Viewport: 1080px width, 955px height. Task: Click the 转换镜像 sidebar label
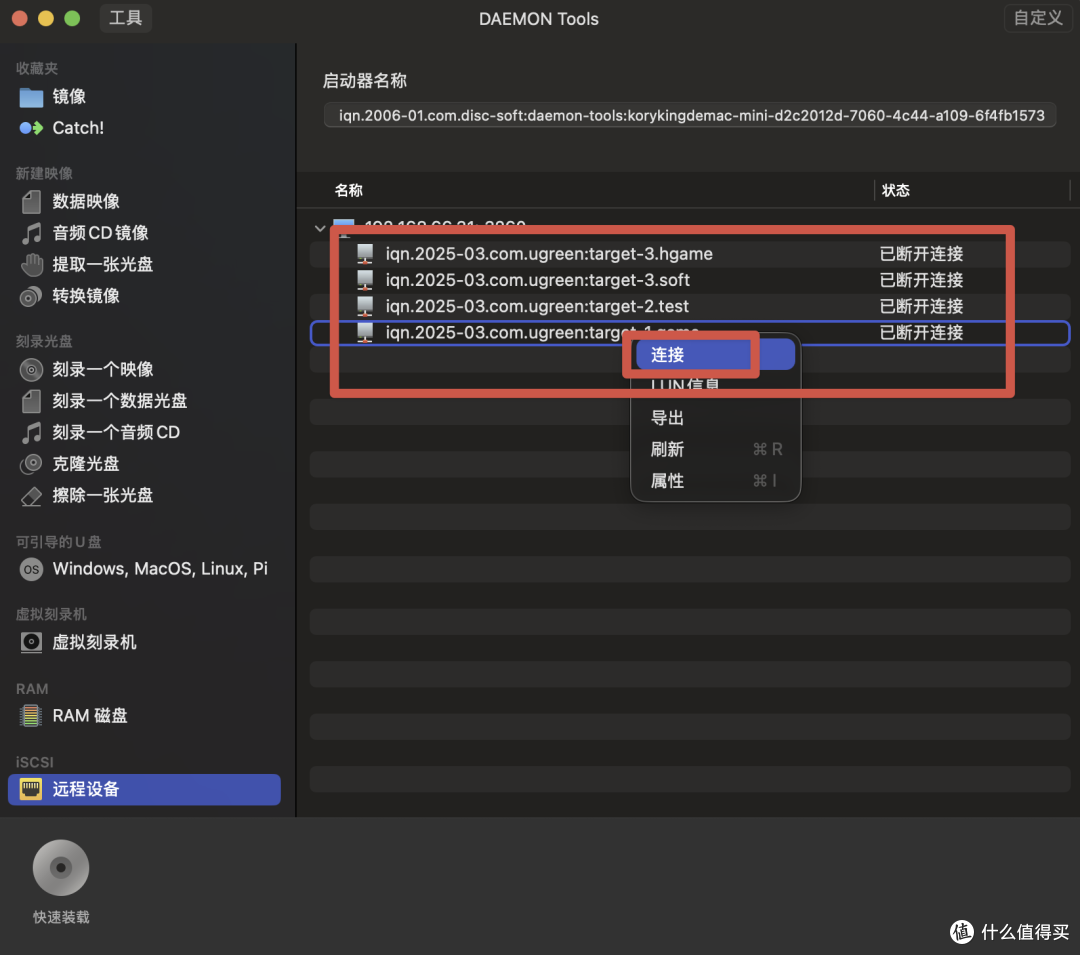[85, 296]
